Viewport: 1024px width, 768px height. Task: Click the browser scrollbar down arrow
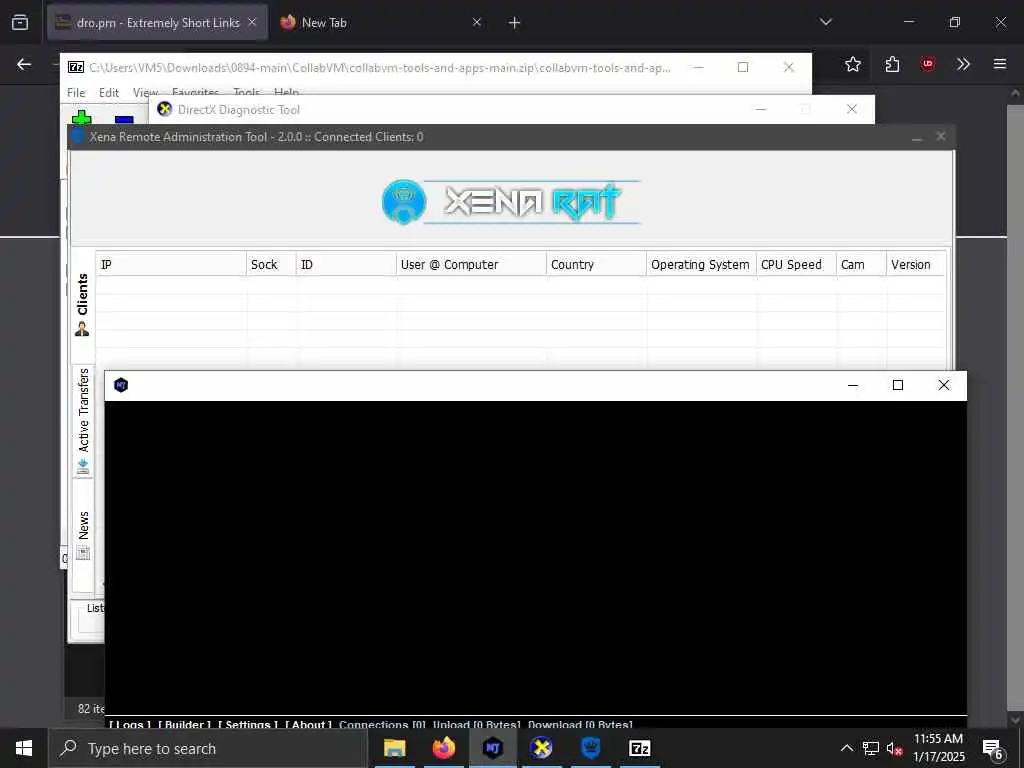point(1015,720)
